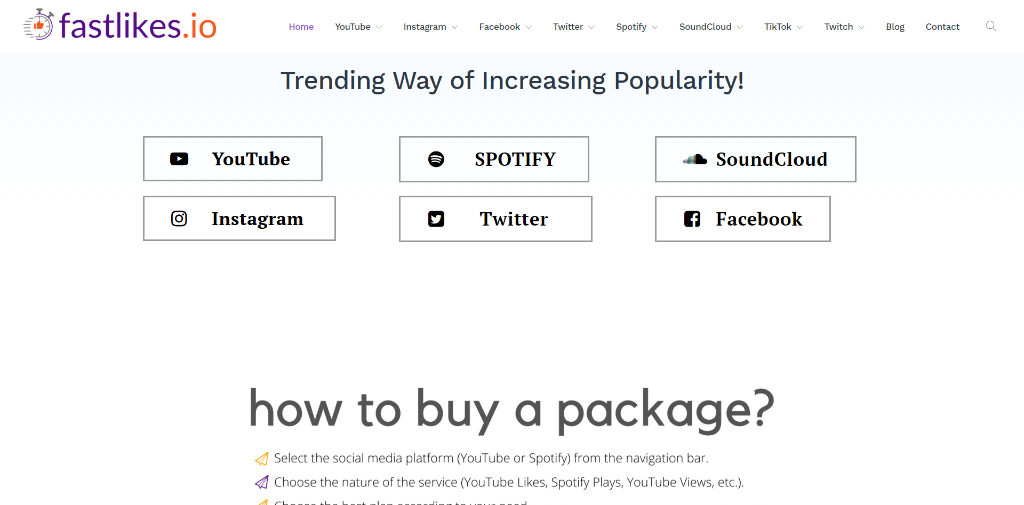Image resolution: width=1024 pixels, height=505 pixels.
Task: Open the Blog menu item
Action: pyautogui.click(x=895, y=27)
